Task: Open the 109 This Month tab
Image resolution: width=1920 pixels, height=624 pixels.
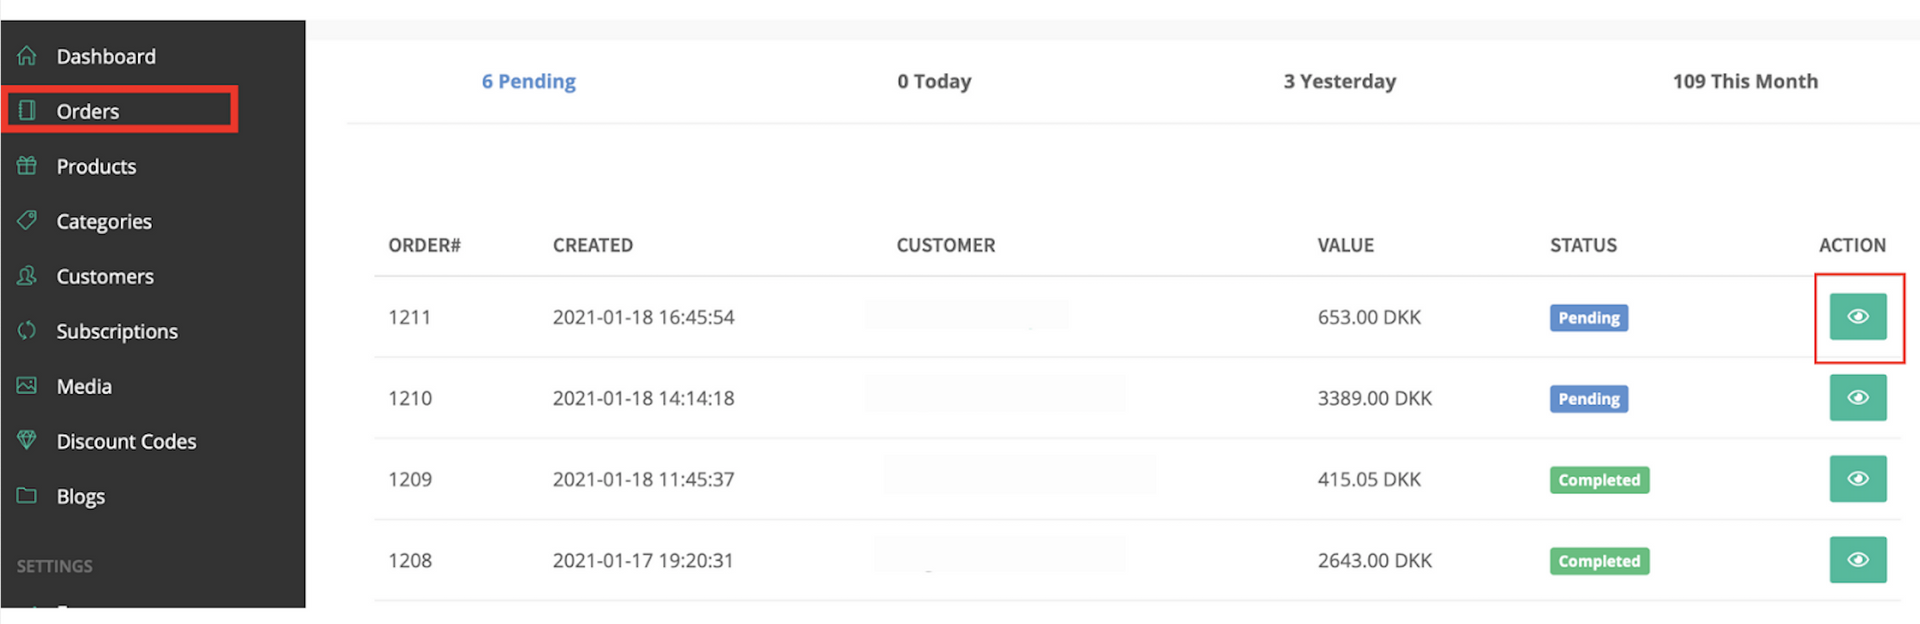Action: (x=1746, y=81)
